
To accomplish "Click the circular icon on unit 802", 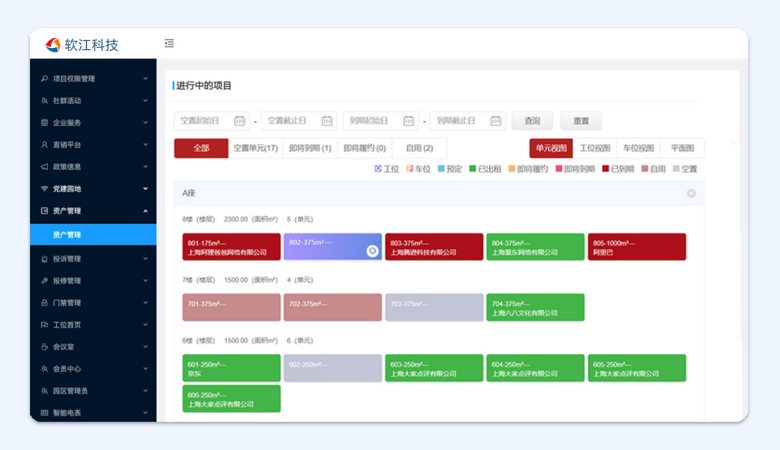I will pyautogui.click(x=372, y=251).
